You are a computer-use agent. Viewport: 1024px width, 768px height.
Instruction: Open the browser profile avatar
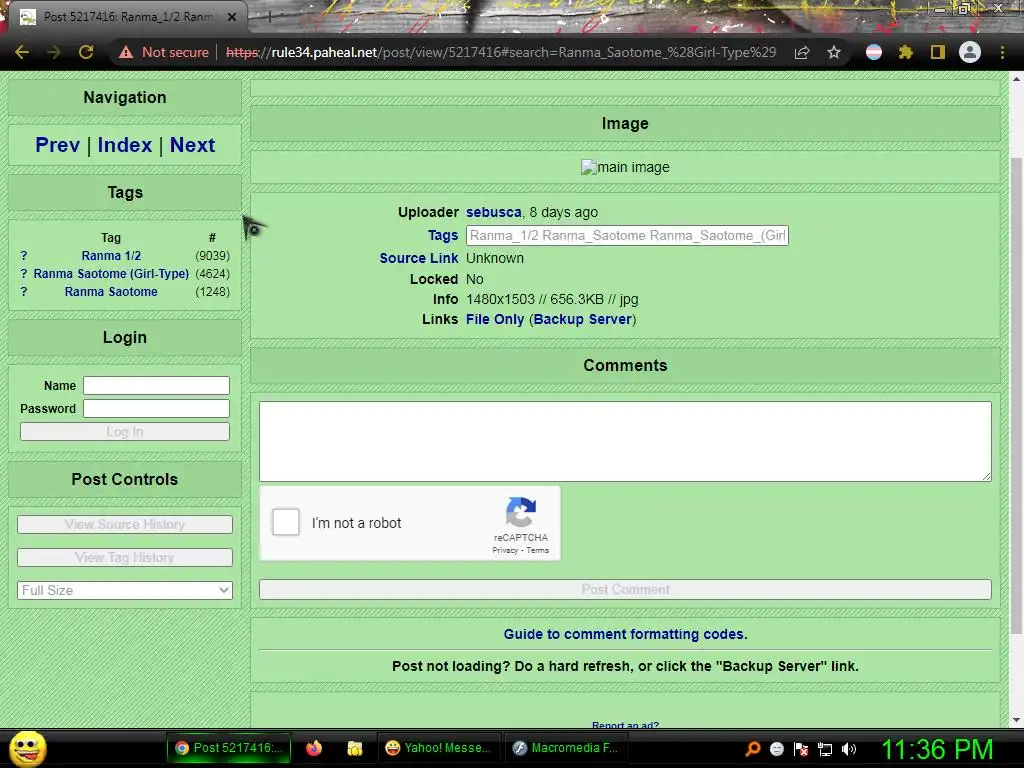tap(970, 52)
